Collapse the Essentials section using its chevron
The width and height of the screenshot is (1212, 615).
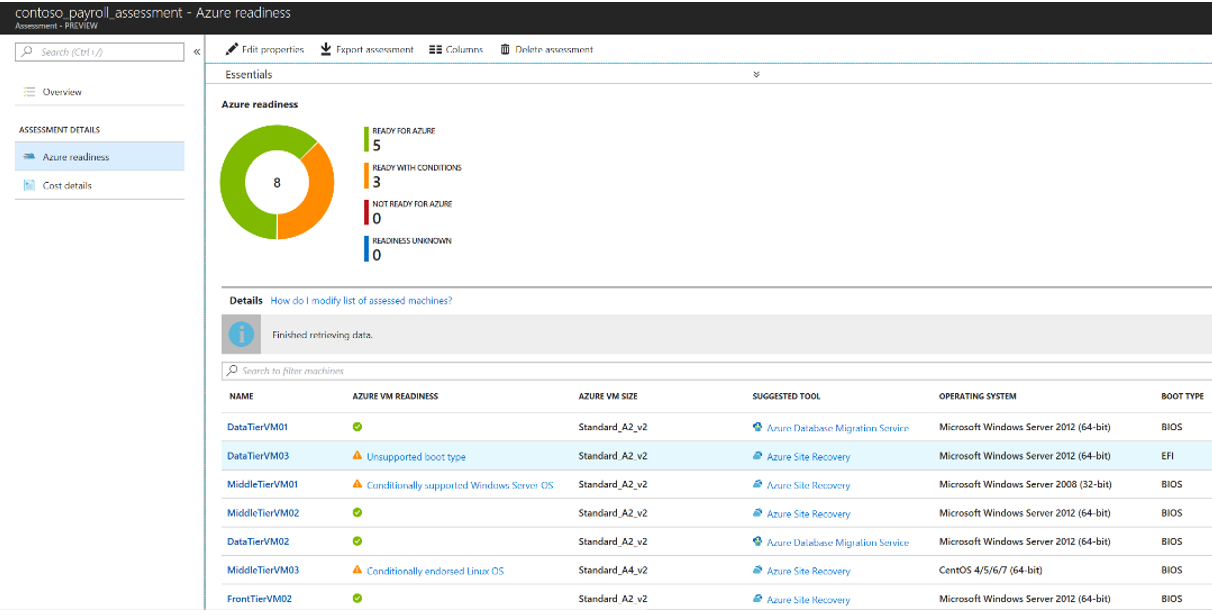tap(757, 73)
